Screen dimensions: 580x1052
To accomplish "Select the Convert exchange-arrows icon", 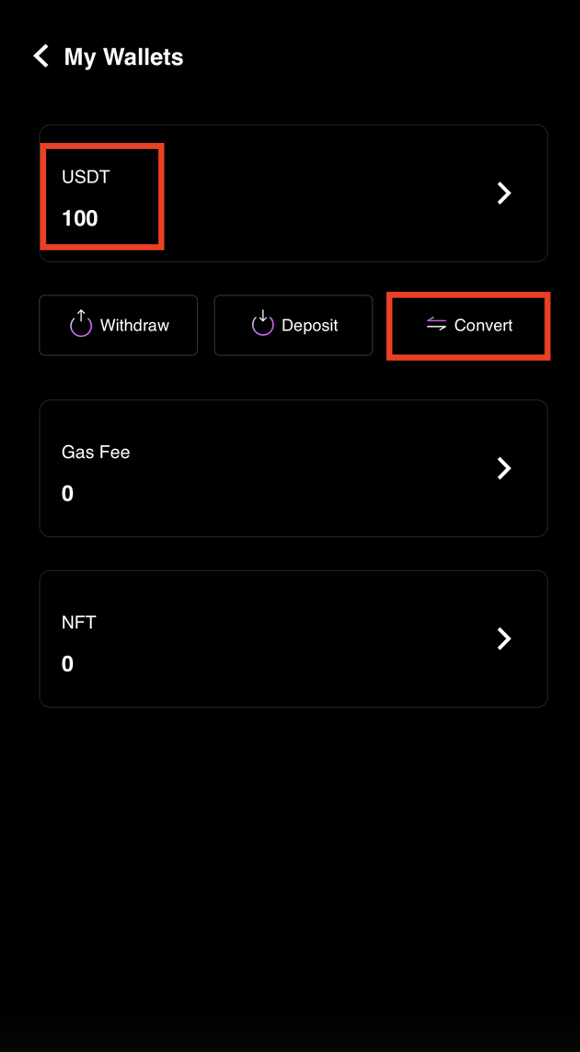I will click(x=436, y=325).
